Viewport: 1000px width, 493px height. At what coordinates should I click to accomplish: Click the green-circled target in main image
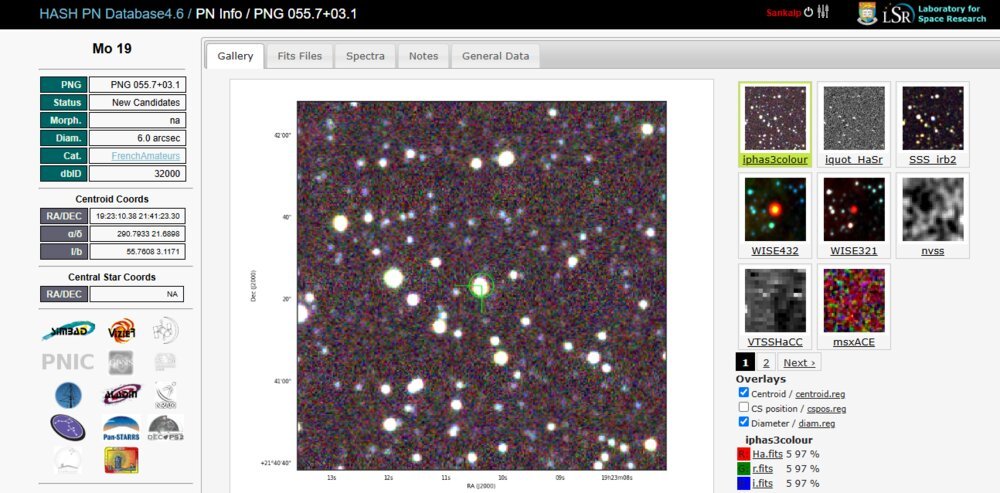point(481,286)
